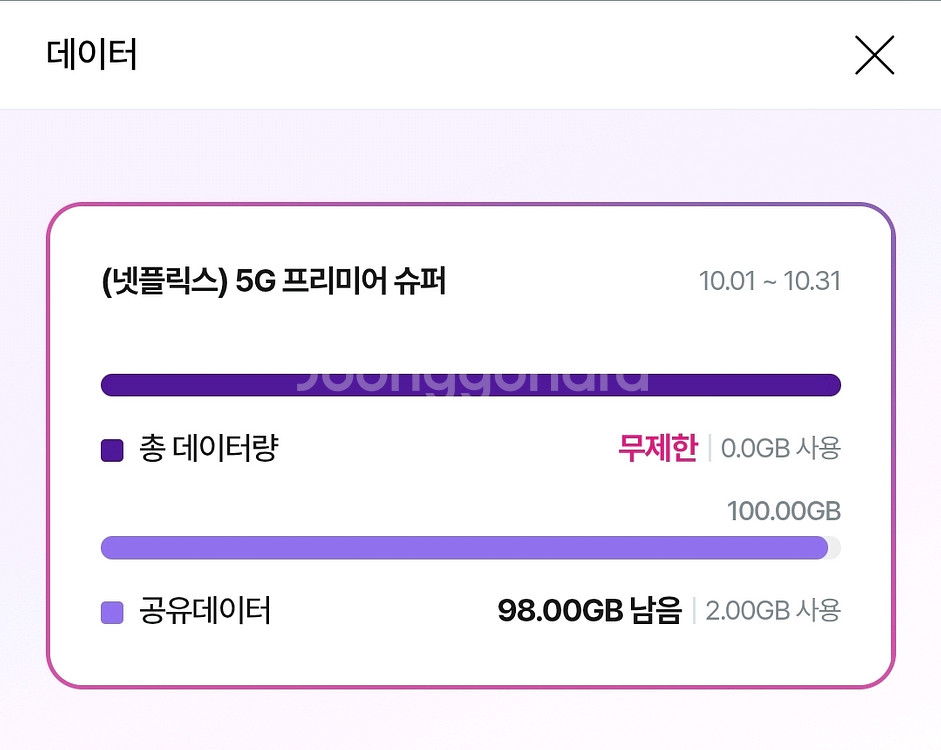Click the 10.01 start date
Viewport: 941px width, 750px height.
727,282
